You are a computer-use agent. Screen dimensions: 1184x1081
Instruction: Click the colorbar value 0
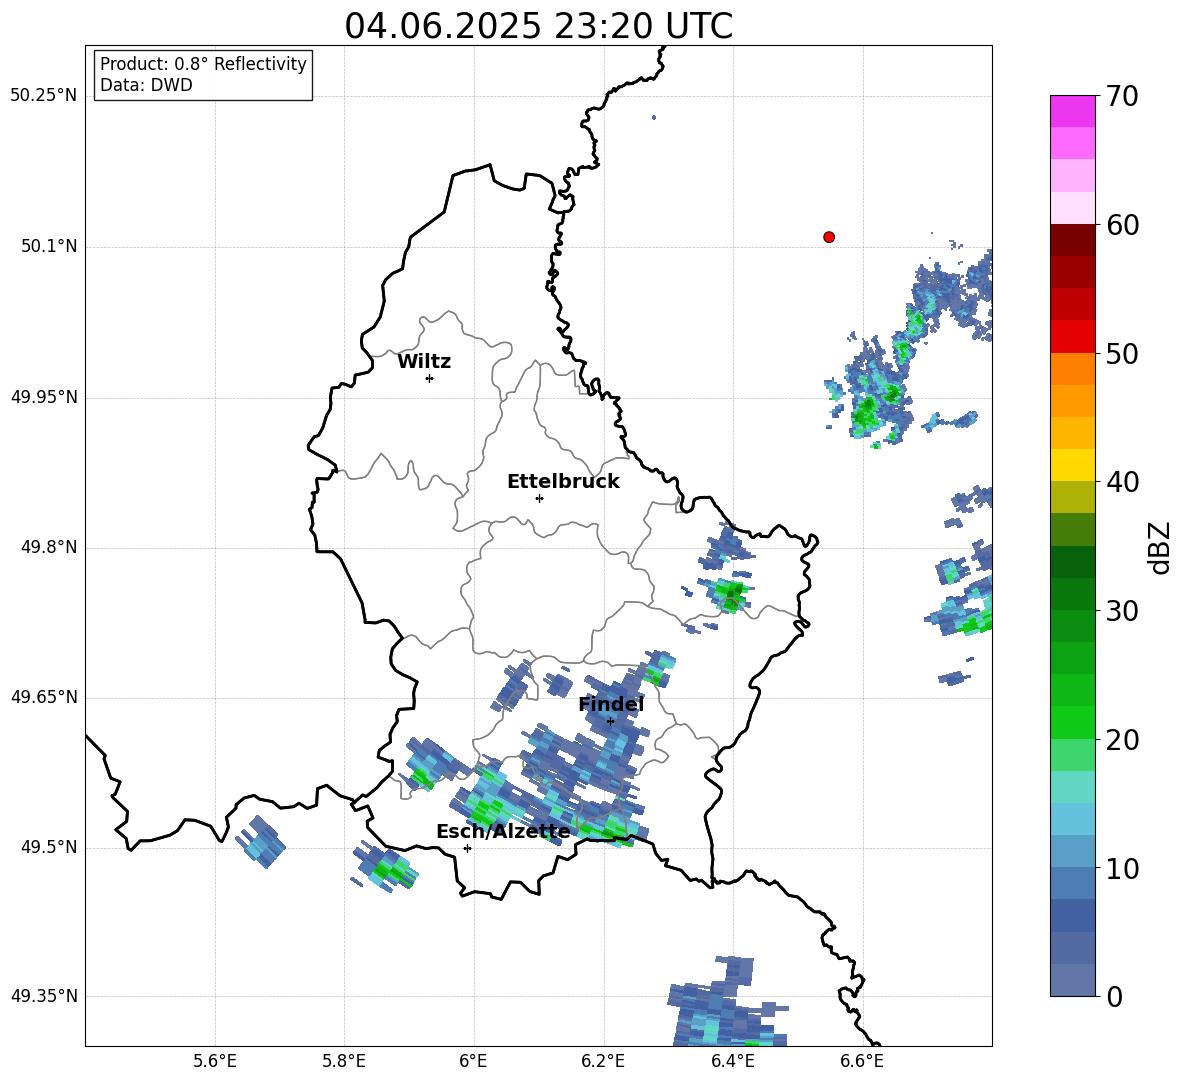1114,997
